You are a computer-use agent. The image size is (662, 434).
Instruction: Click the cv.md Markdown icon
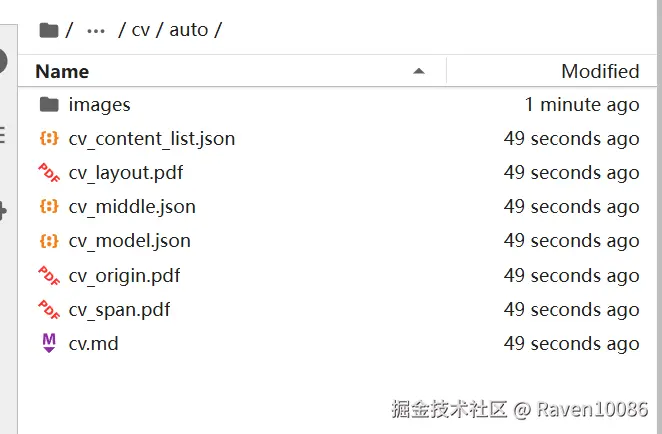(49, 343)
